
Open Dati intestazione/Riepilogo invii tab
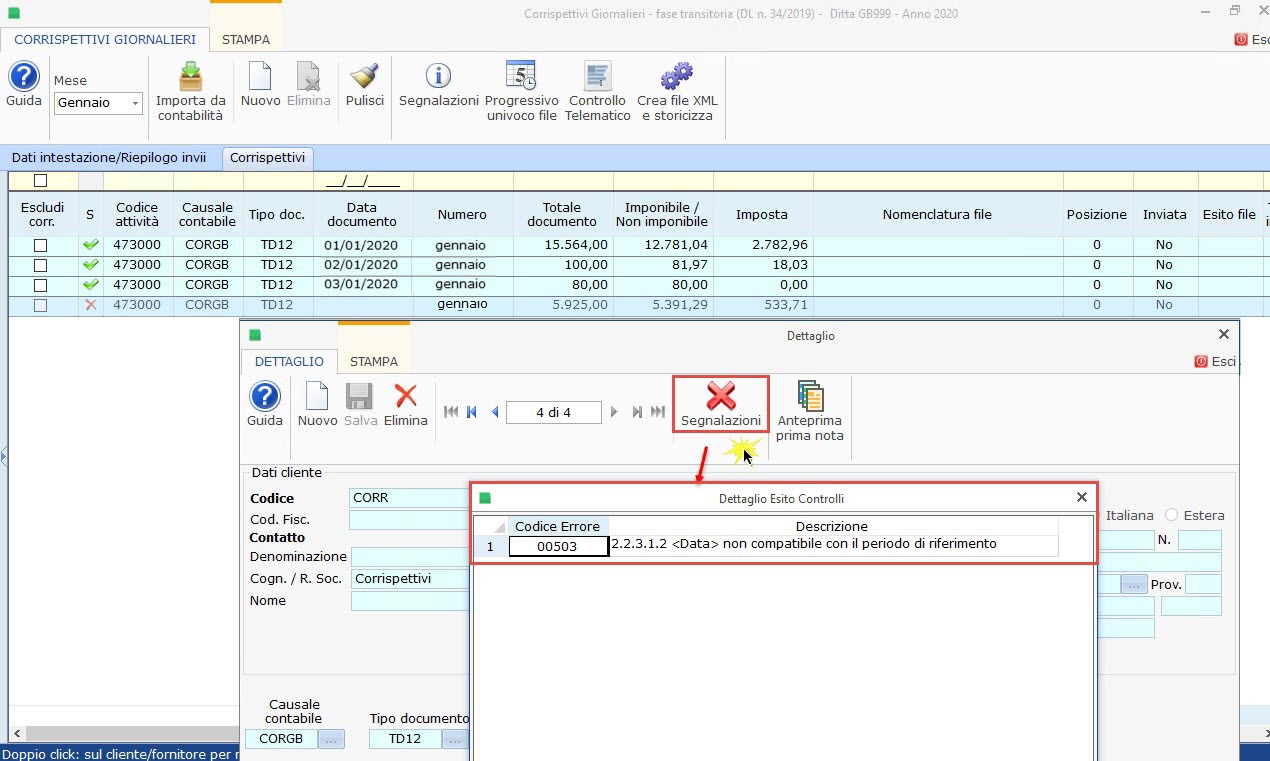(x=109, y=158)
